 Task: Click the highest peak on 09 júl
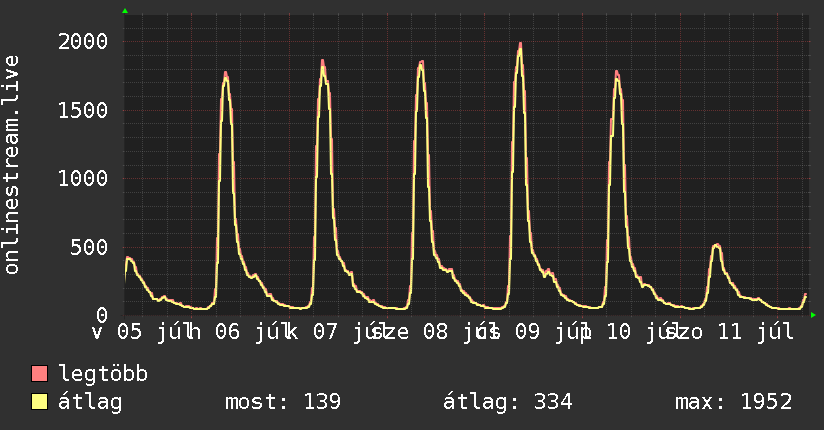click(520, 44)
